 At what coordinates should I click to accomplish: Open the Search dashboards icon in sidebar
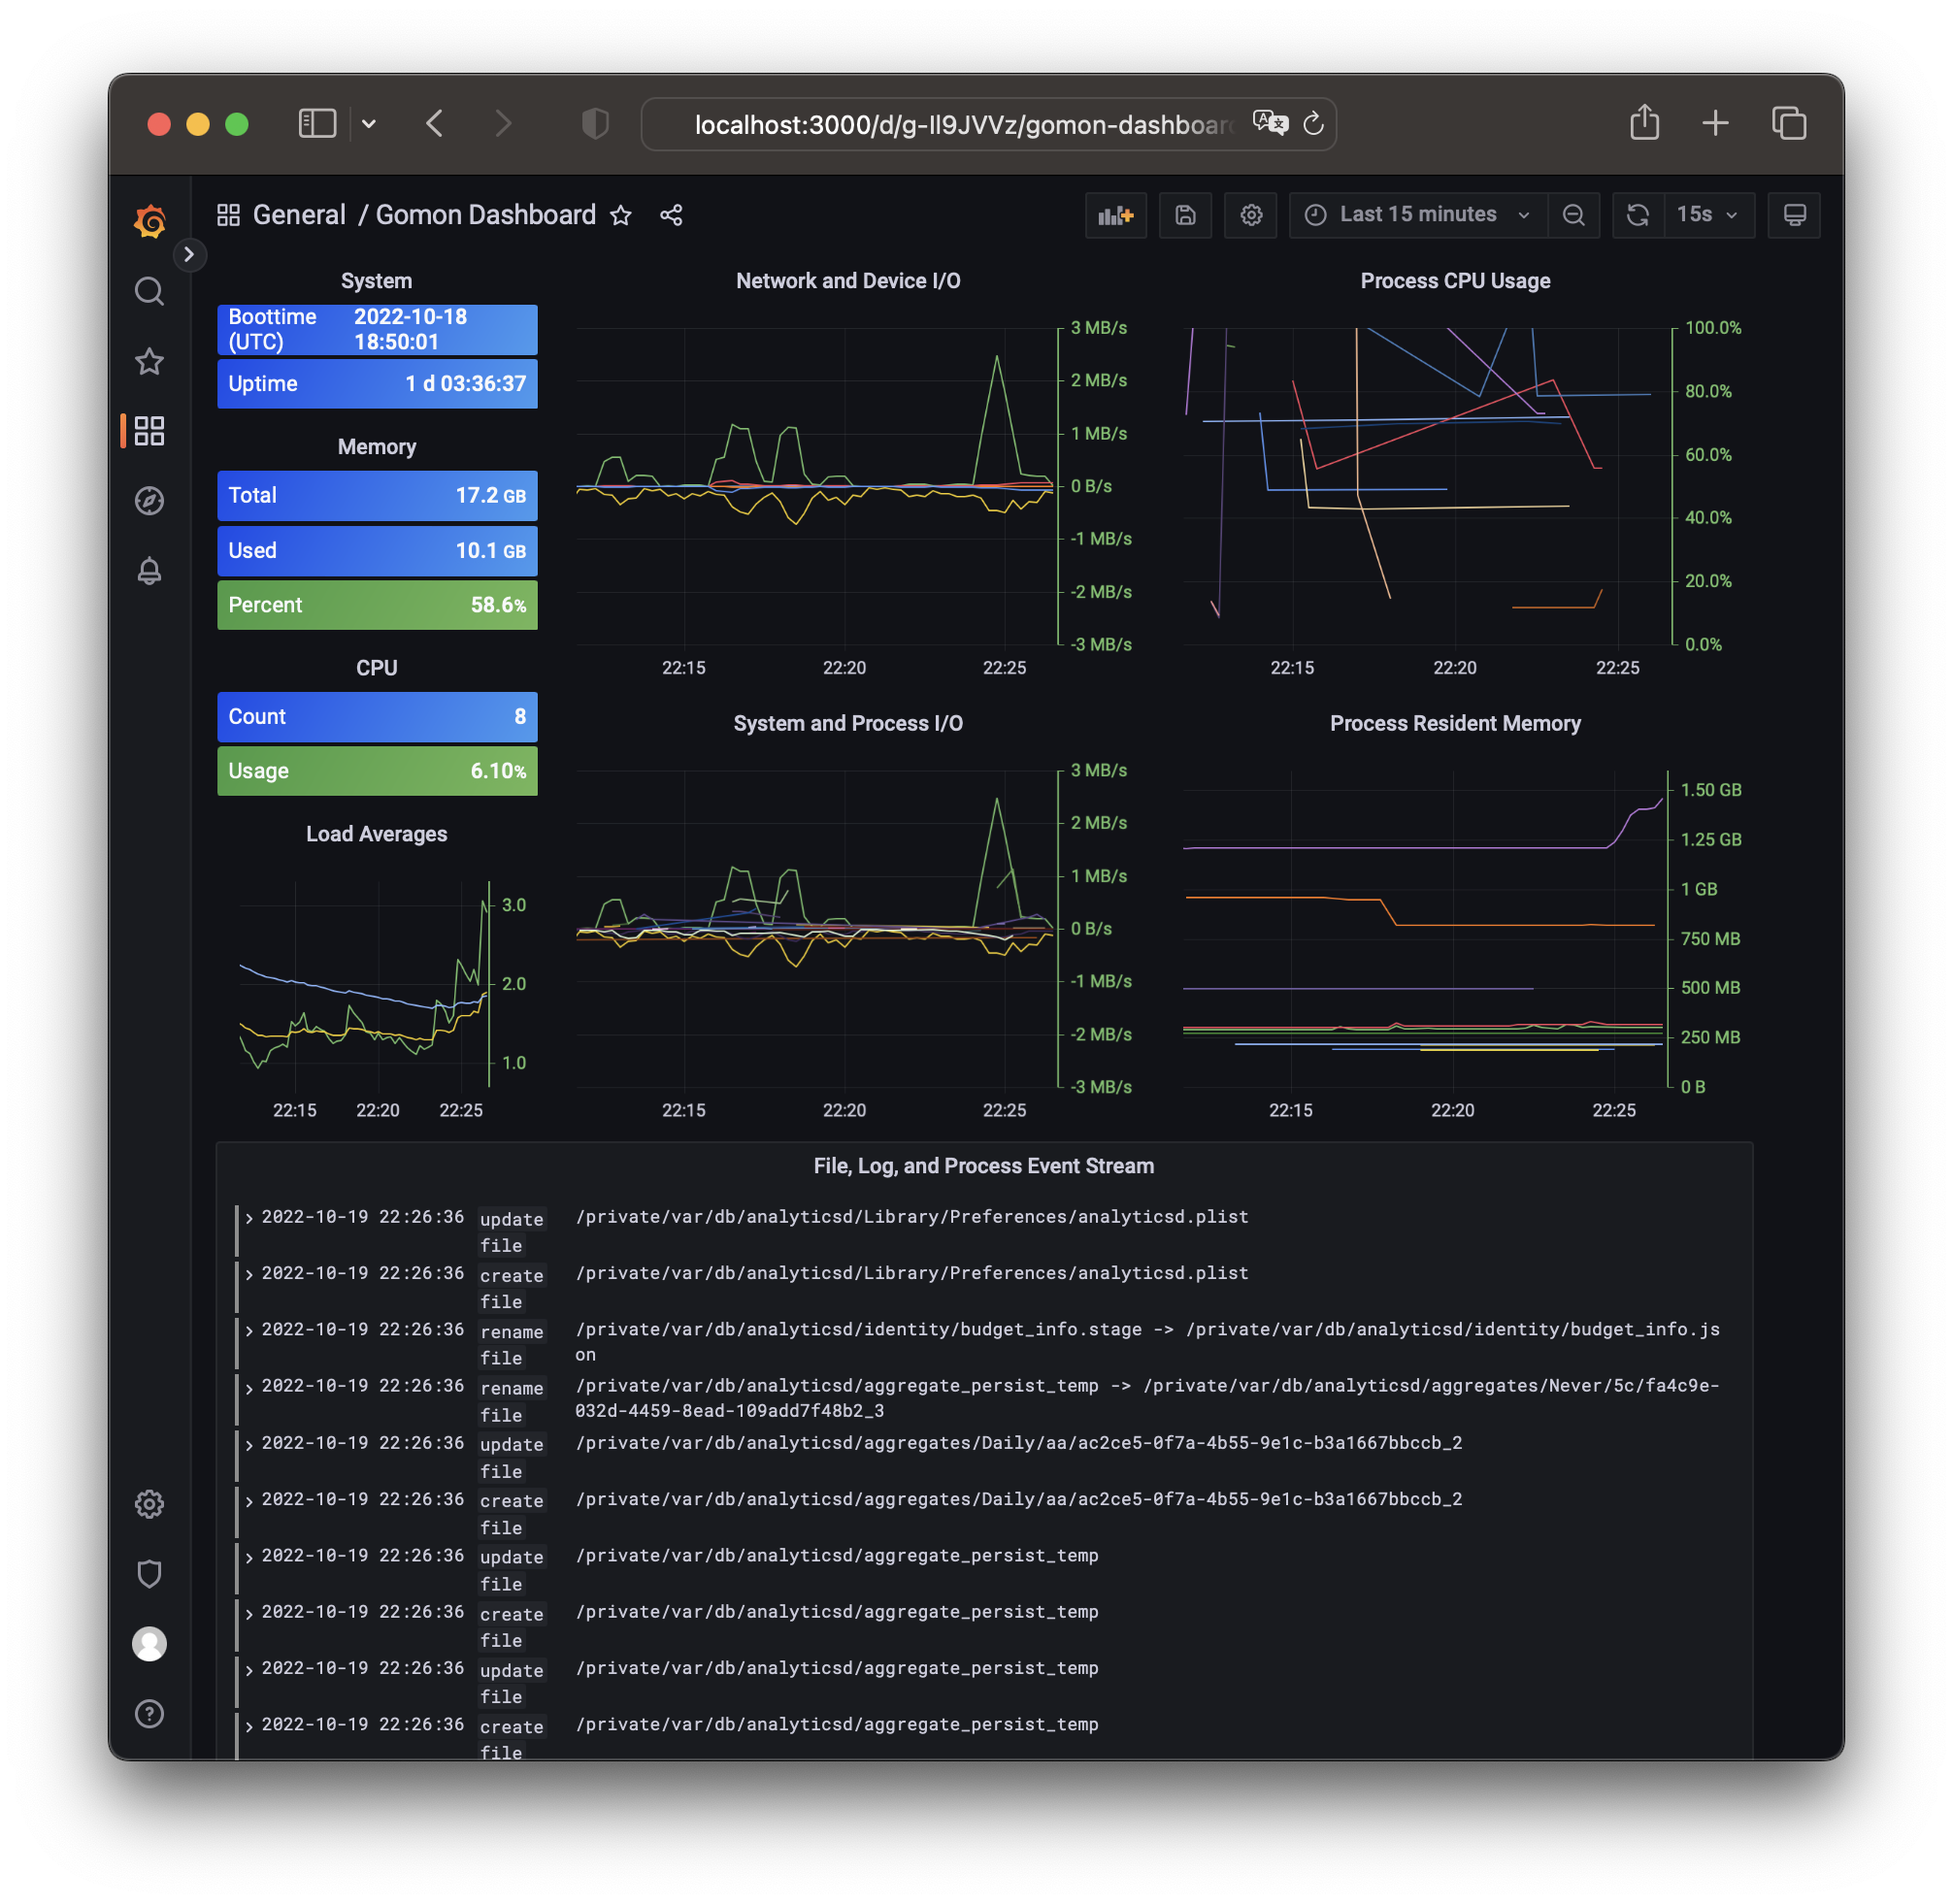click(x=150, y=291)
